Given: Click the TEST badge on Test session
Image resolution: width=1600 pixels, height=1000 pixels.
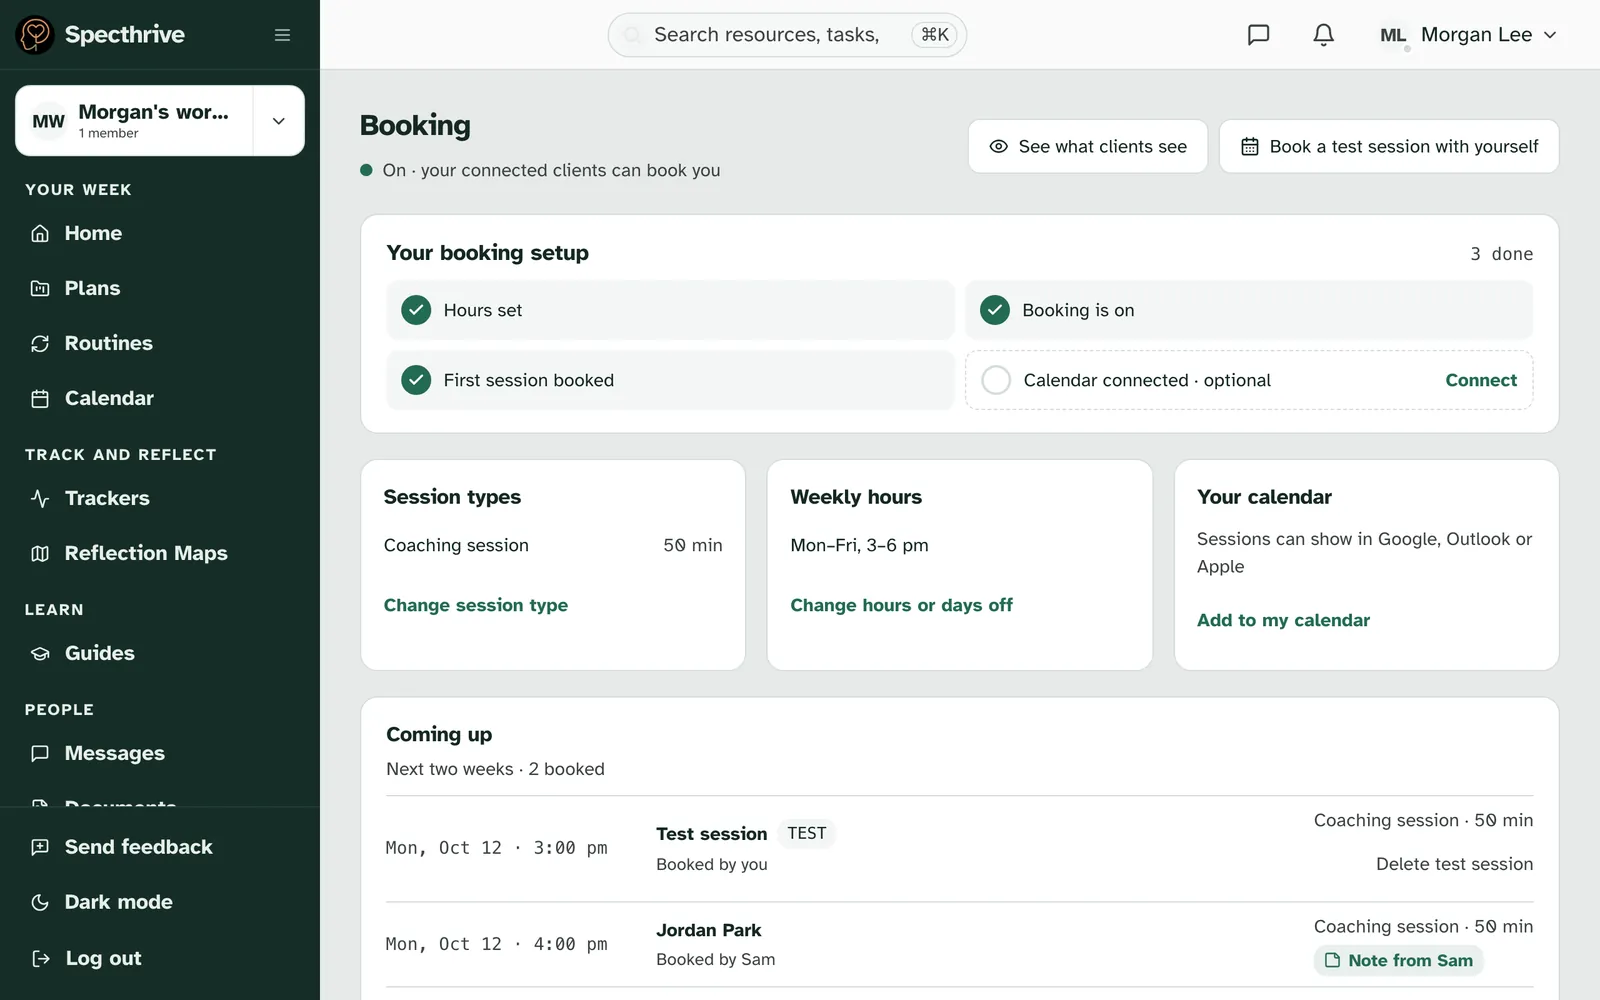Looking at the screenshot, I should (806, 834).
